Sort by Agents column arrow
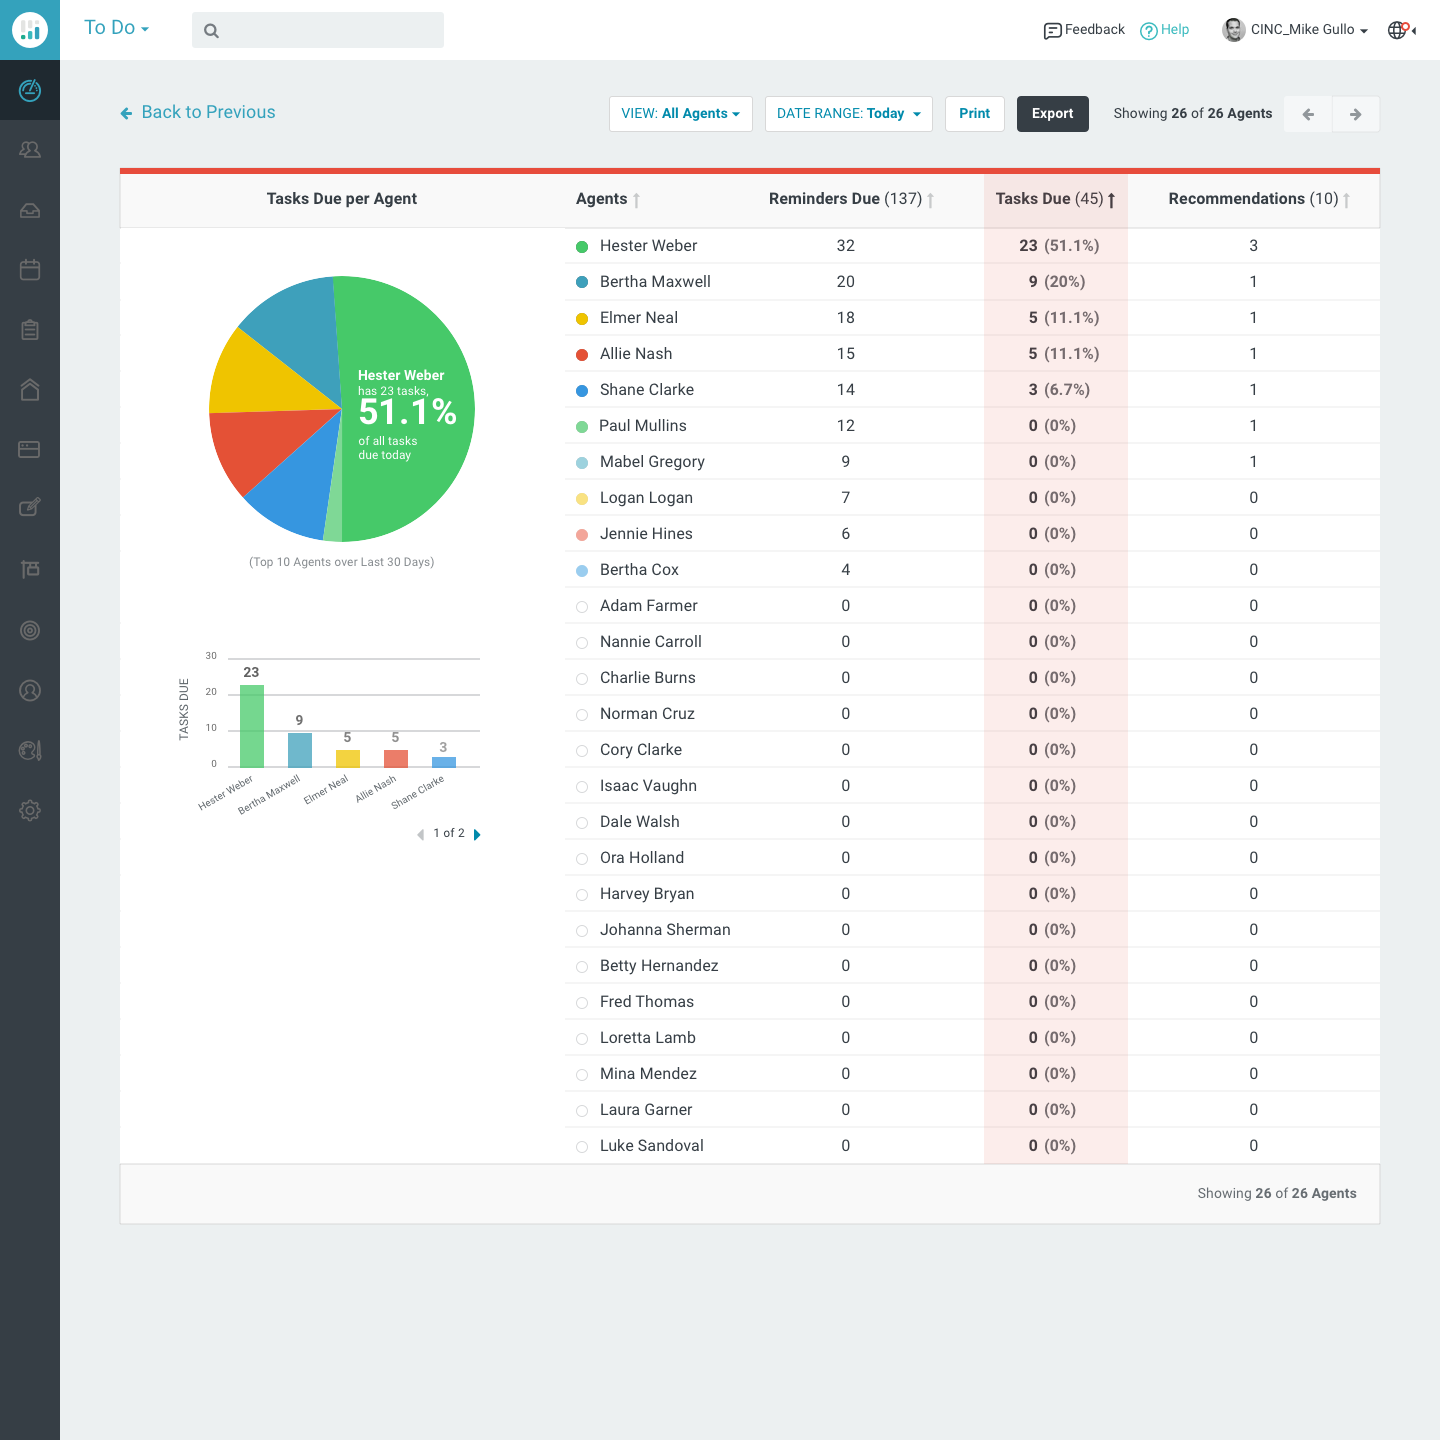Viewport: 1440px width, 1440px height. (636, 200)
